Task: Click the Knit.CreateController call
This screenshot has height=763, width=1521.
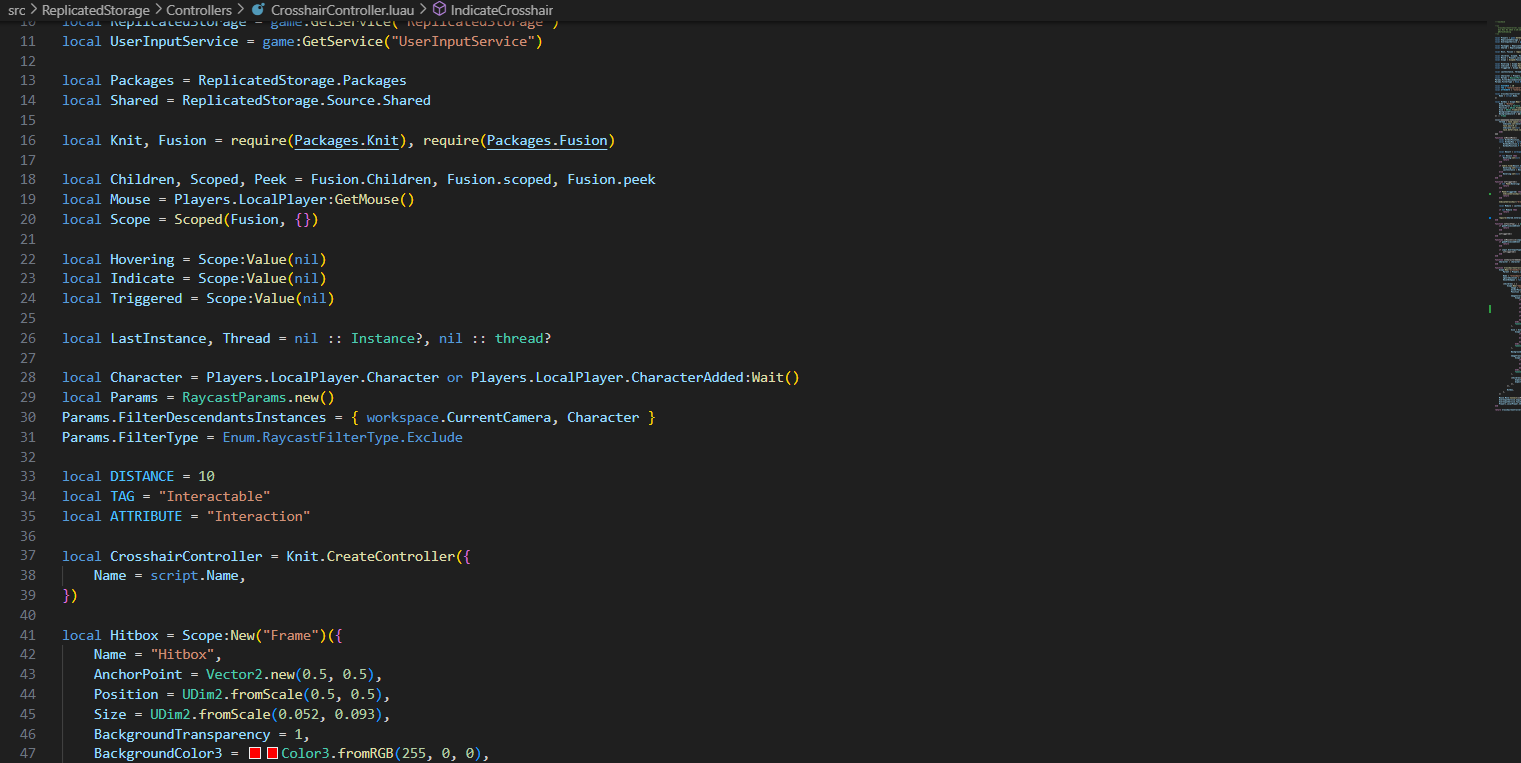Action: tap(370, 556)
